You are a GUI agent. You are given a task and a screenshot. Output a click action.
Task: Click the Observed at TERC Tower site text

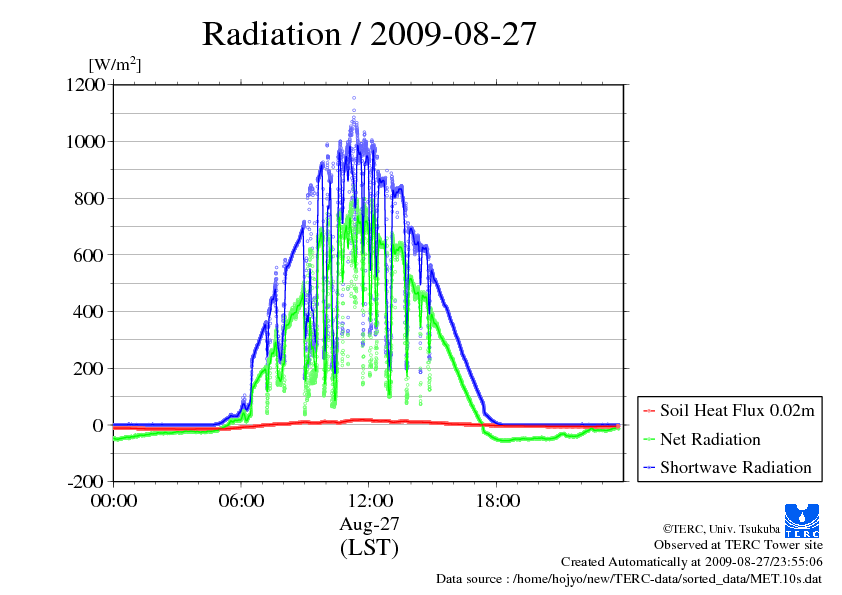tap(738, 545)
